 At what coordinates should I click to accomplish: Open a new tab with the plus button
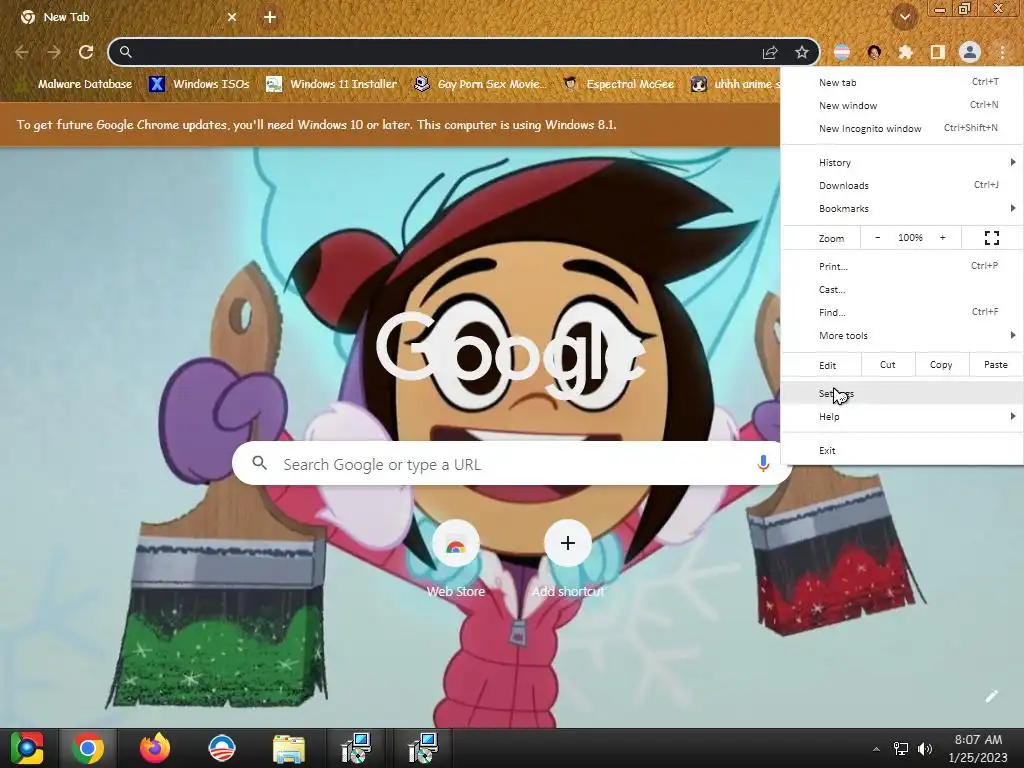pos(270,17)
